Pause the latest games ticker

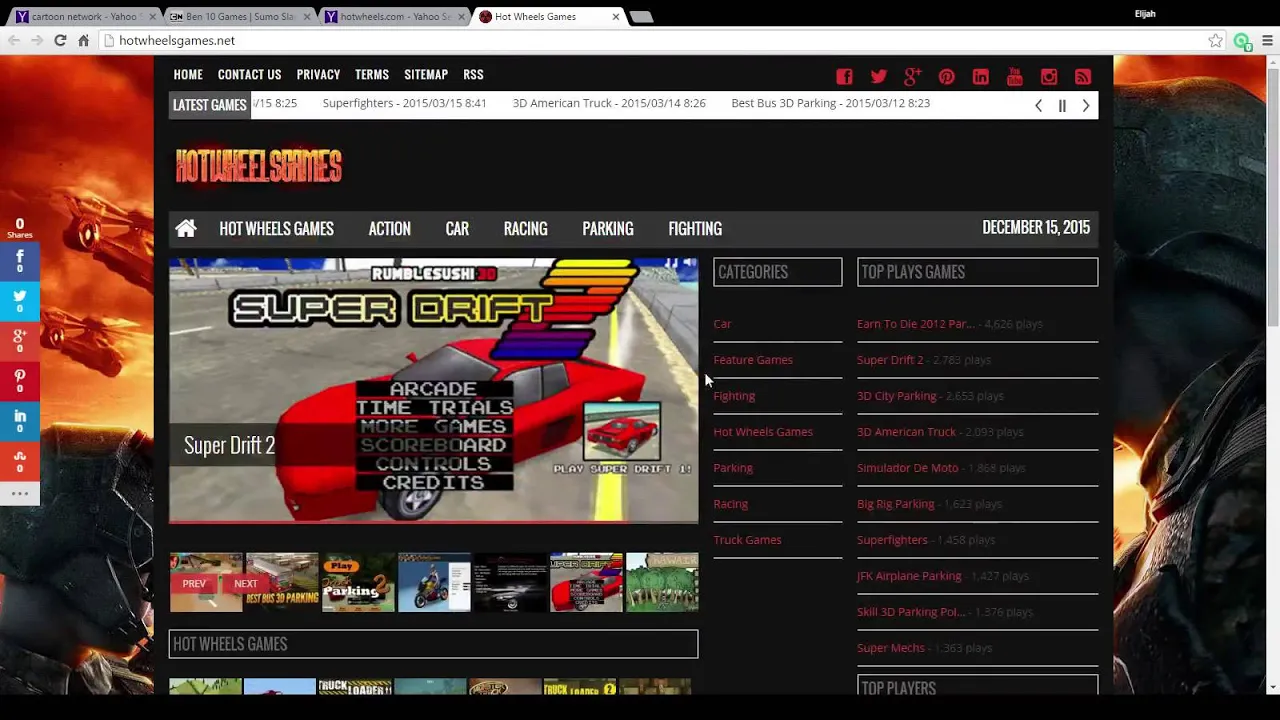point(1062,105)
